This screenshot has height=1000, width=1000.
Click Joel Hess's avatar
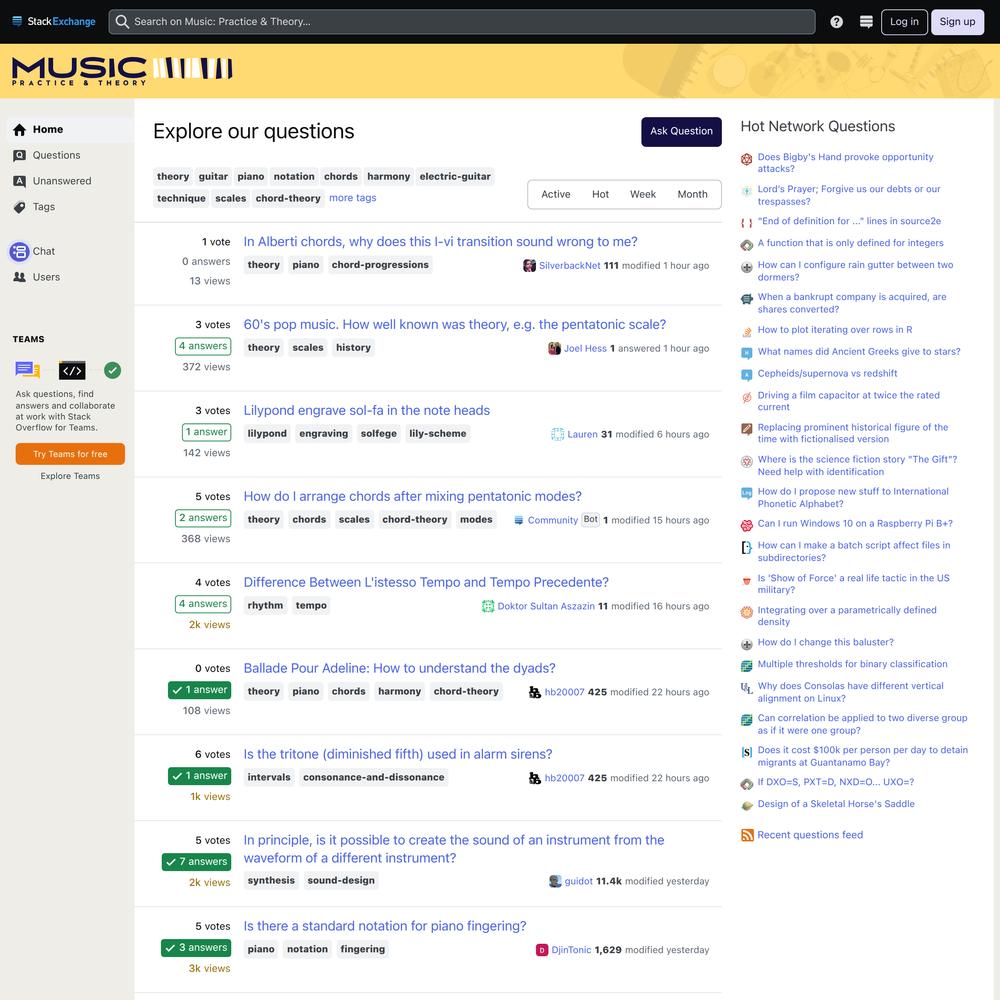point(554,348)
